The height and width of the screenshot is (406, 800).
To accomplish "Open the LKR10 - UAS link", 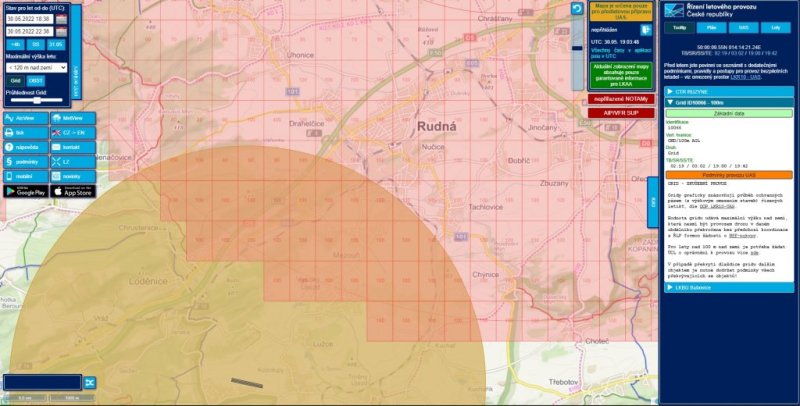I will pos(745,77).
